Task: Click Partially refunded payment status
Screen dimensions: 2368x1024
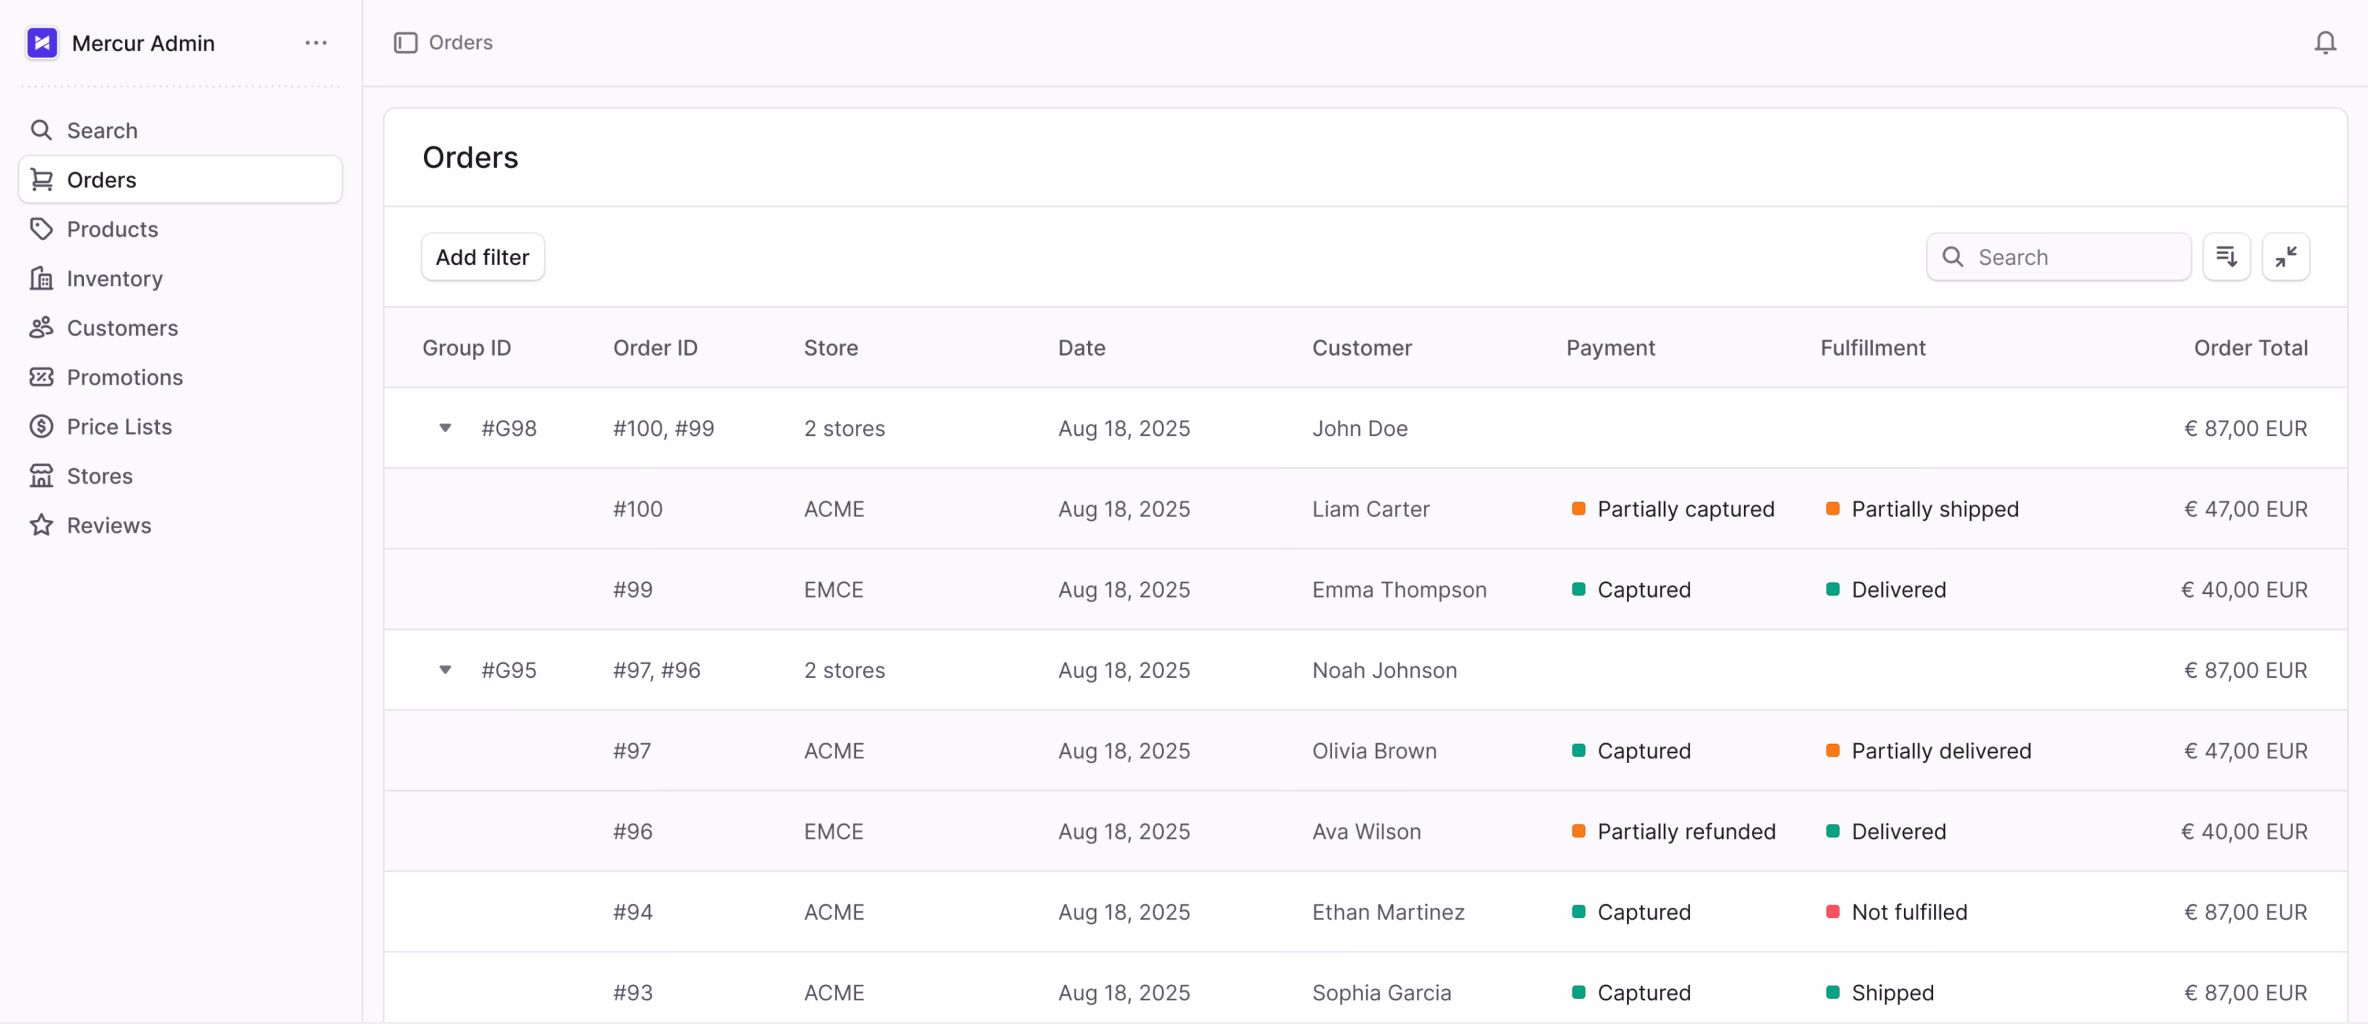Action: [1674, 832]
